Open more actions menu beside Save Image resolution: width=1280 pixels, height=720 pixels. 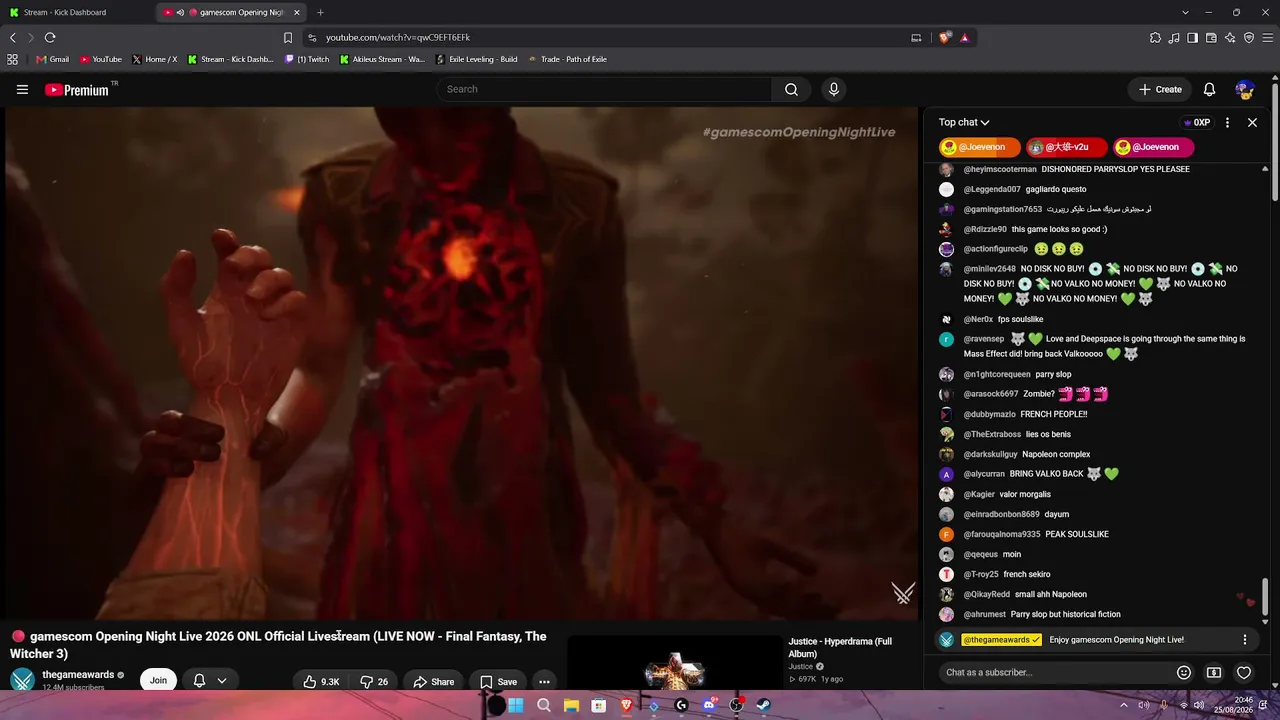click(544, 681)
